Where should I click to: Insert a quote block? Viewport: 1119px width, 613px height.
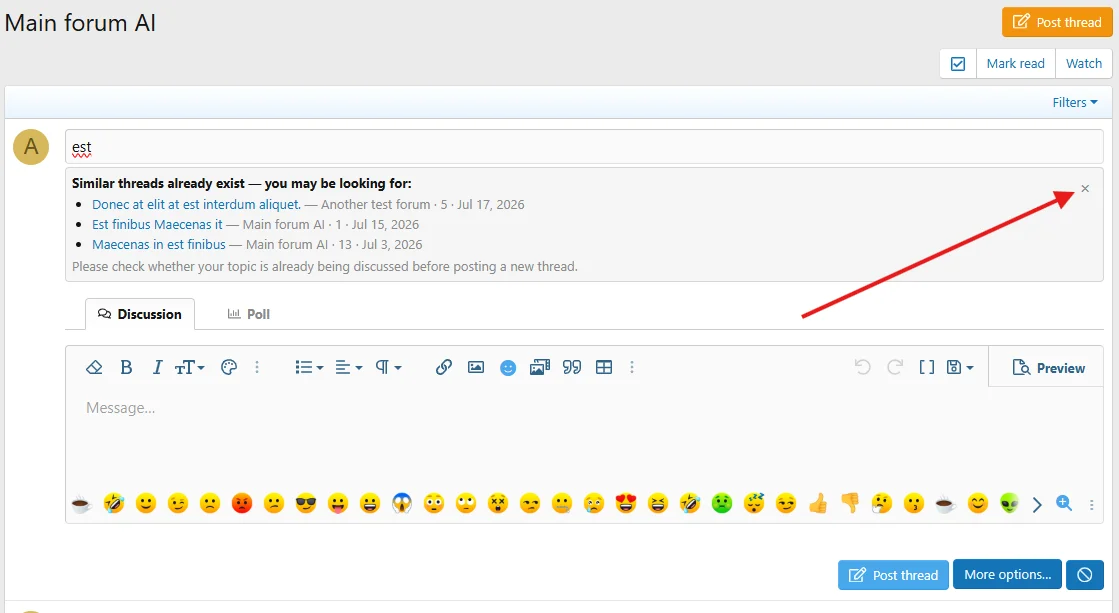point(572,368)
